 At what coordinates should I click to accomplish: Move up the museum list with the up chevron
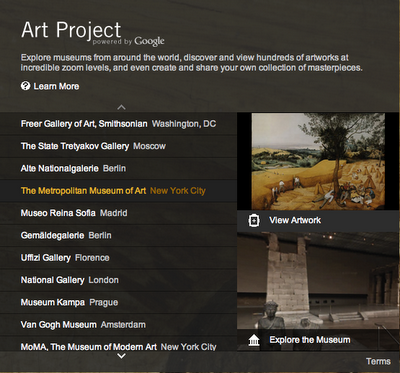[x=122, y=107]
